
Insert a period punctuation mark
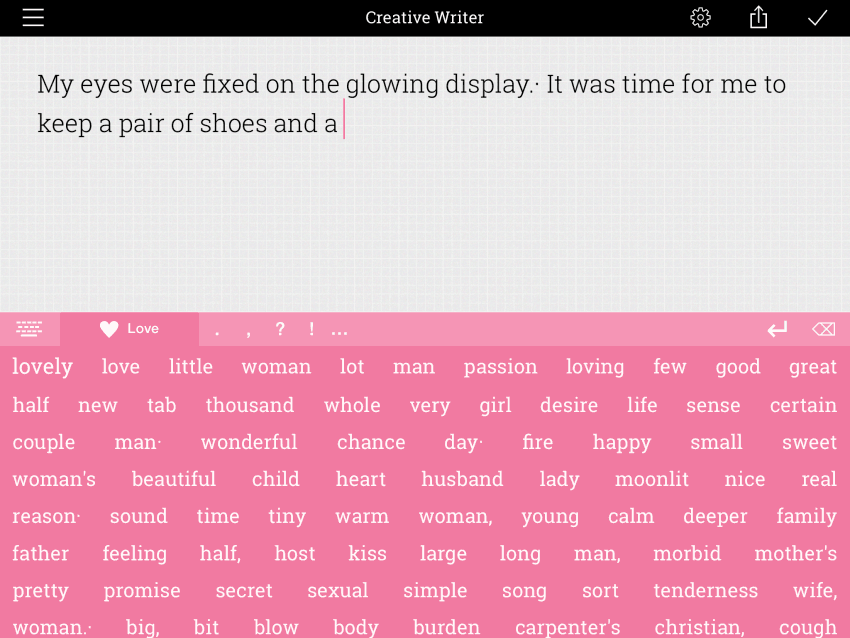217,330
